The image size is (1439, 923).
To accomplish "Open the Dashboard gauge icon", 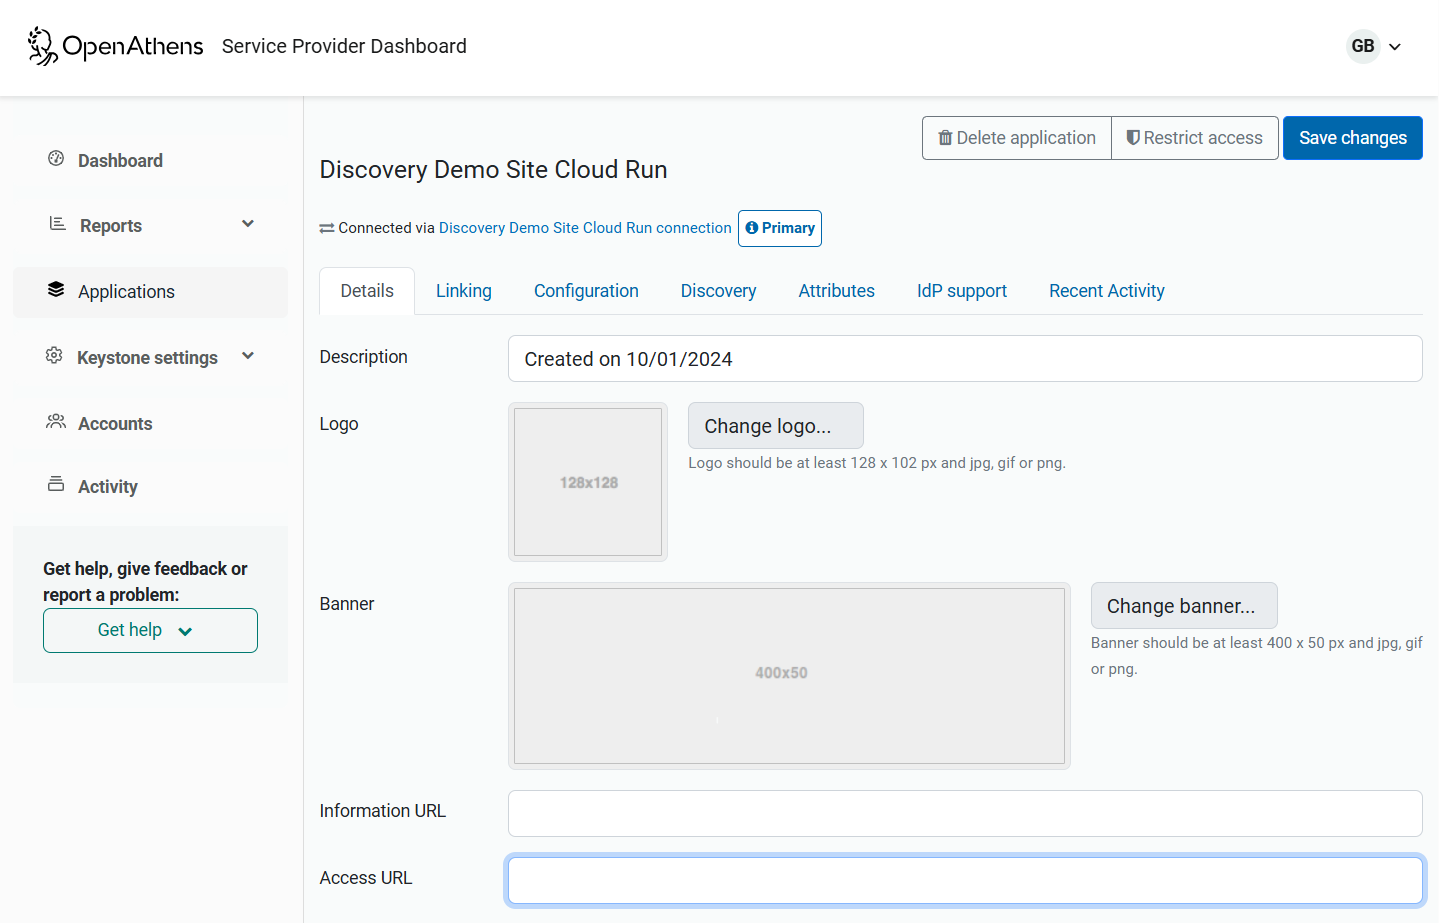I will (56, 159).
